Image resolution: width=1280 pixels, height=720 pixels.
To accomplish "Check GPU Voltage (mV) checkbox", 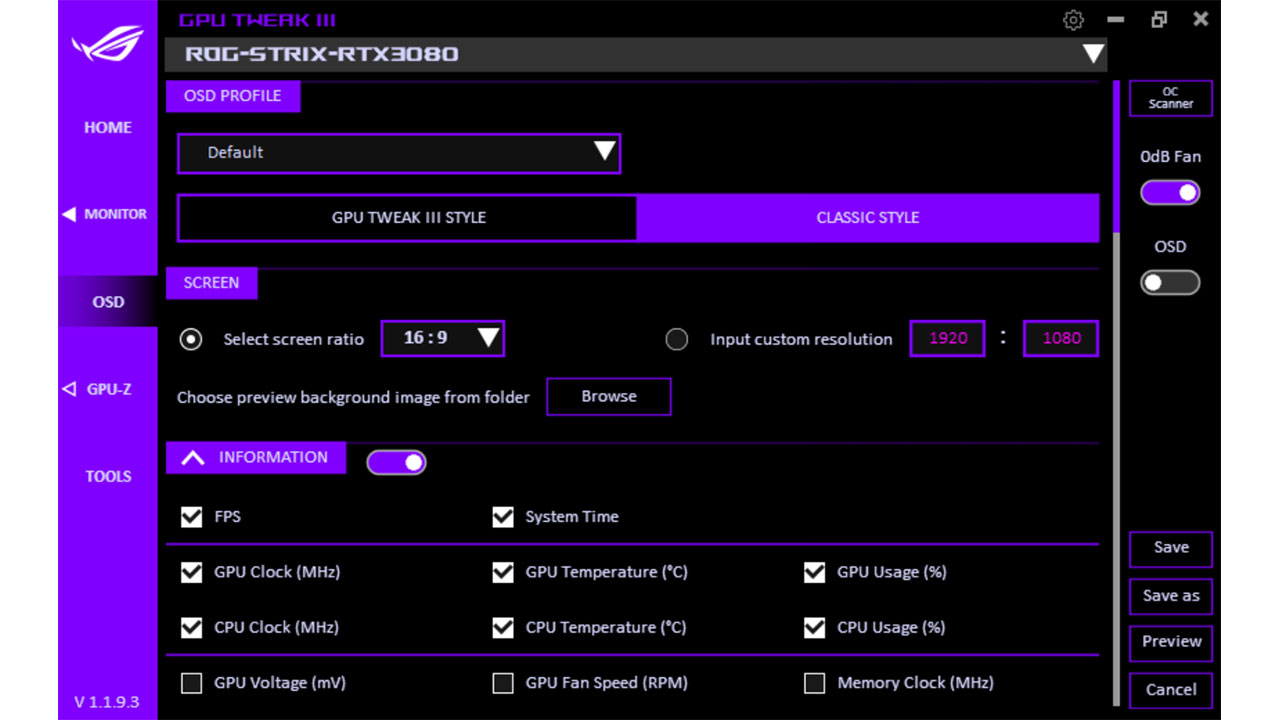I will (x=191, y=683).
